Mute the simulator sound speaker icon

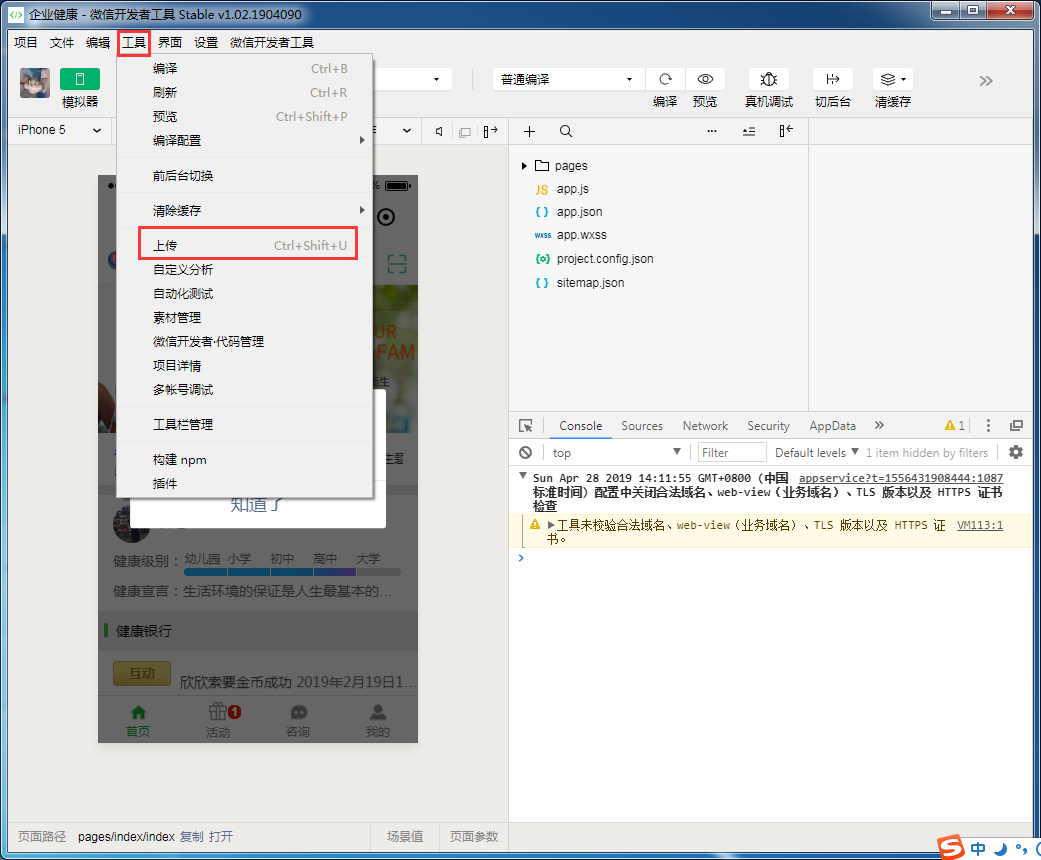[x=439, y=131]
